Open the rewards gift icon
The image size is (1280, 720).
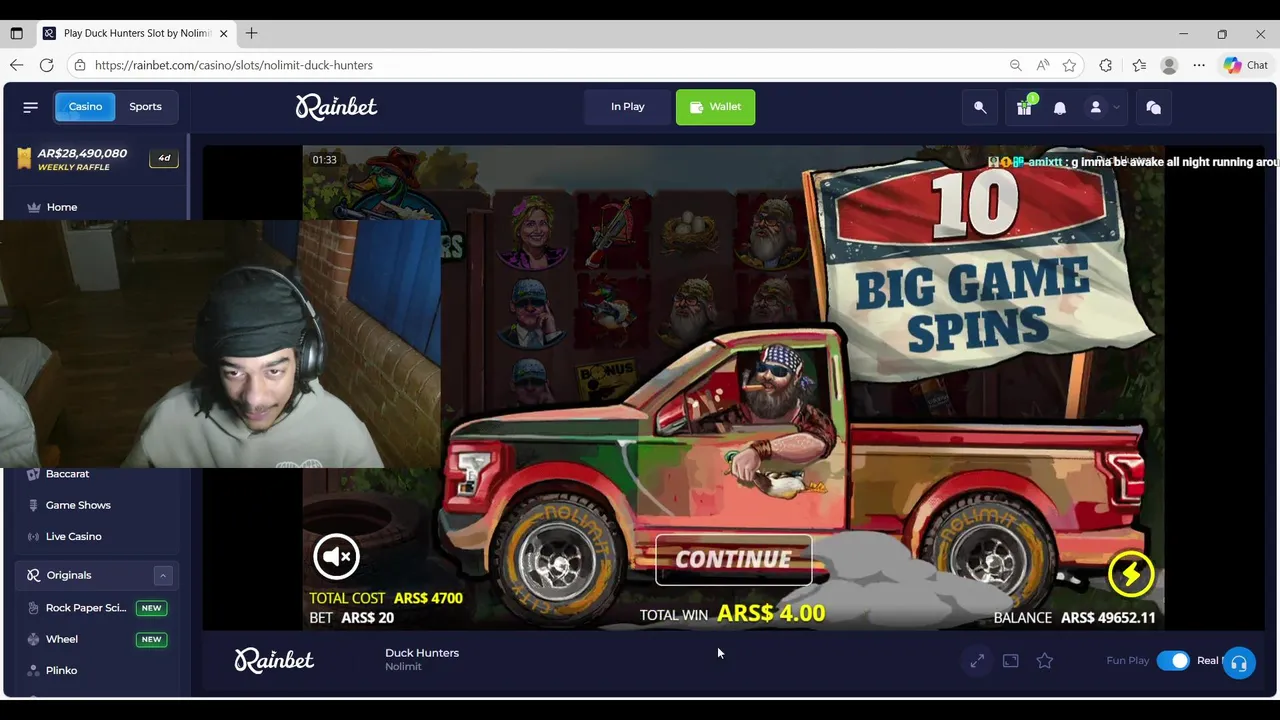1024,107
